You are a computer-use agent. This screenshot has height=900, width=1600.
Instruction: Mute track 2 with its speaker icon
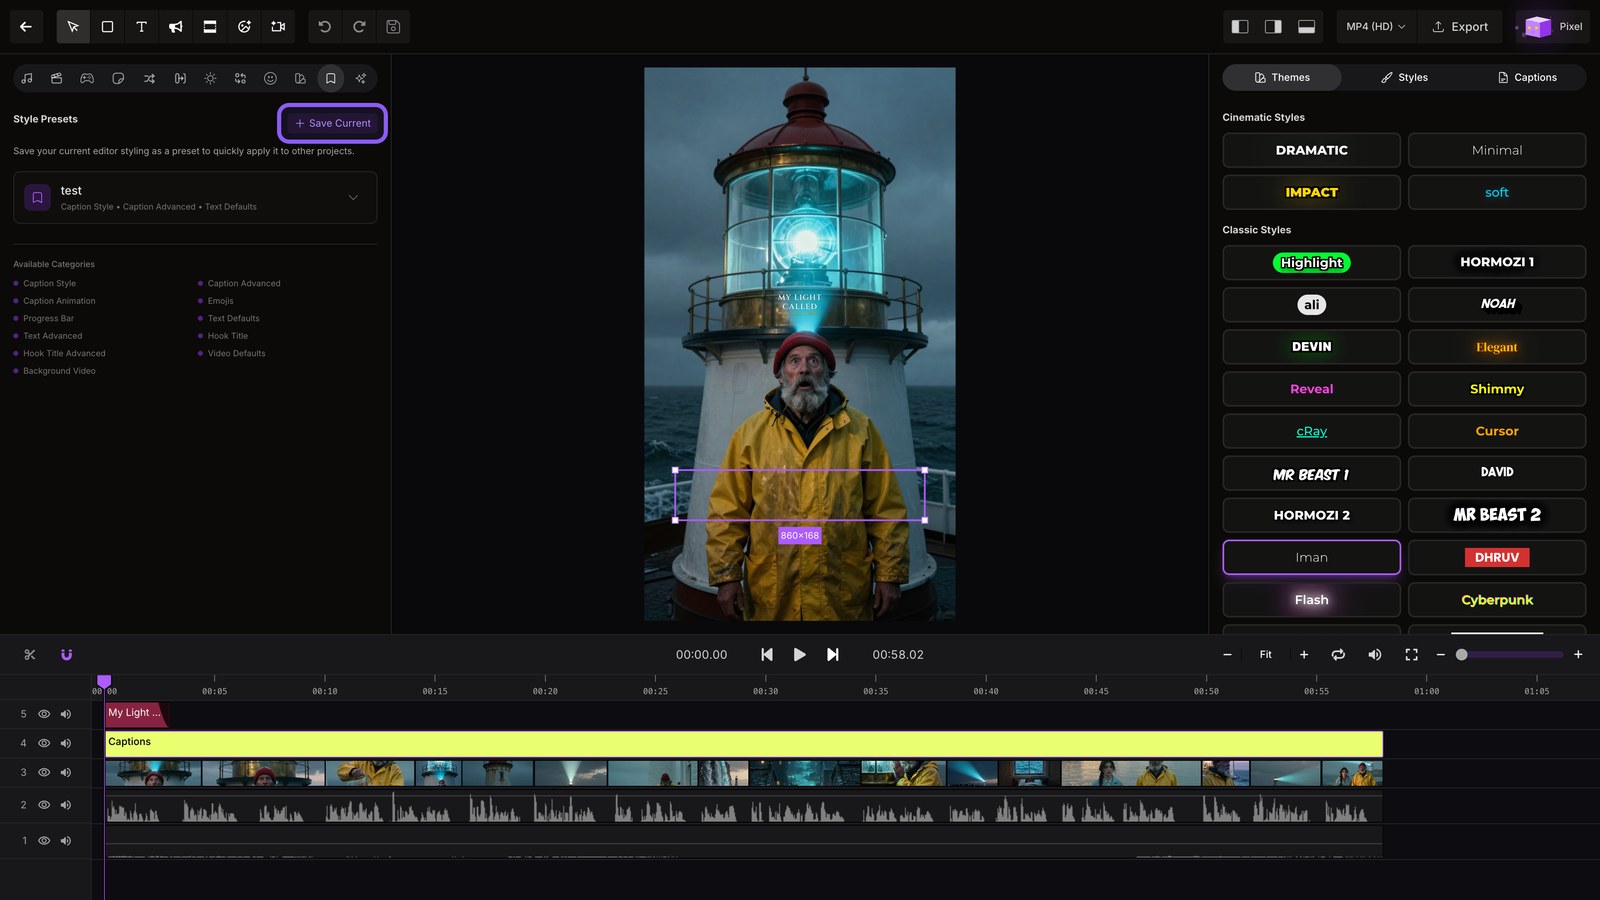pos(66,805)
